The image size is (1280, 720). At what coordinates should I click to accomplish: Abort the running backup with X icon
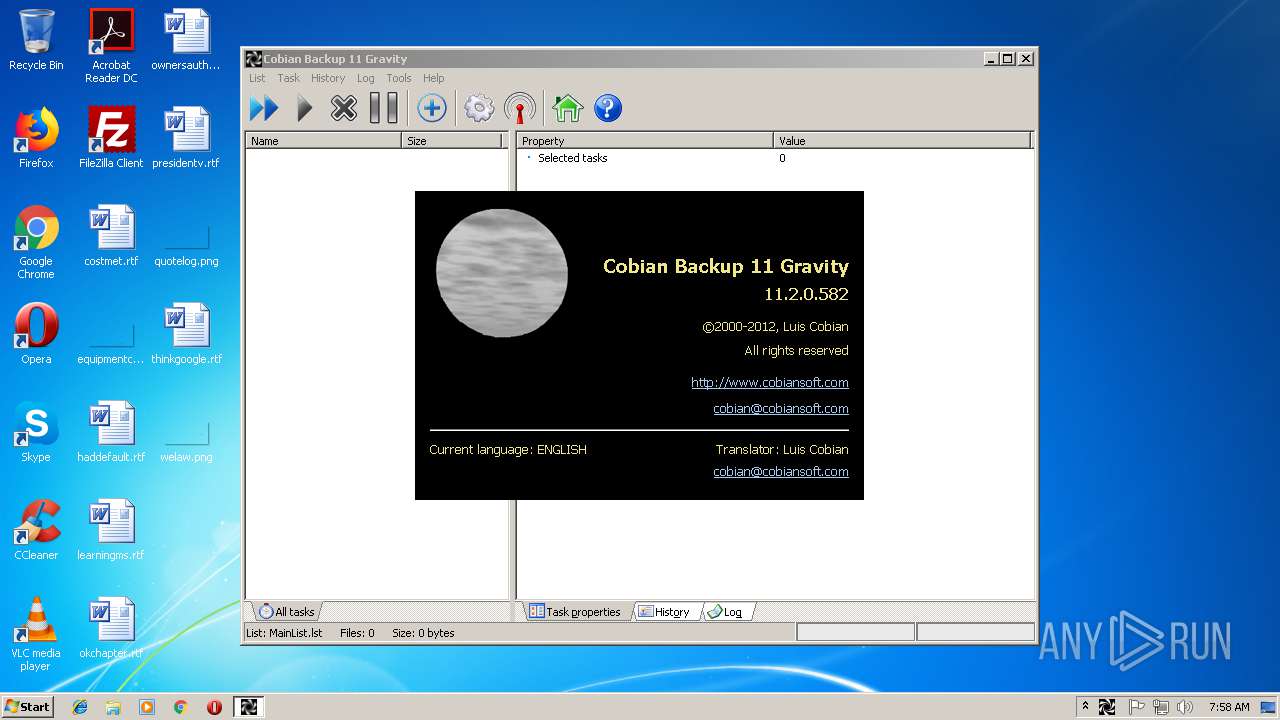[x=344, y=108]
